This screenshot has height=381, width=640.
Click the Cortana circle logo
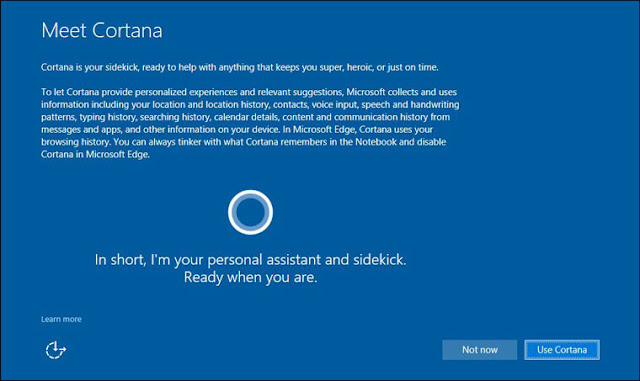coord(250,212)
